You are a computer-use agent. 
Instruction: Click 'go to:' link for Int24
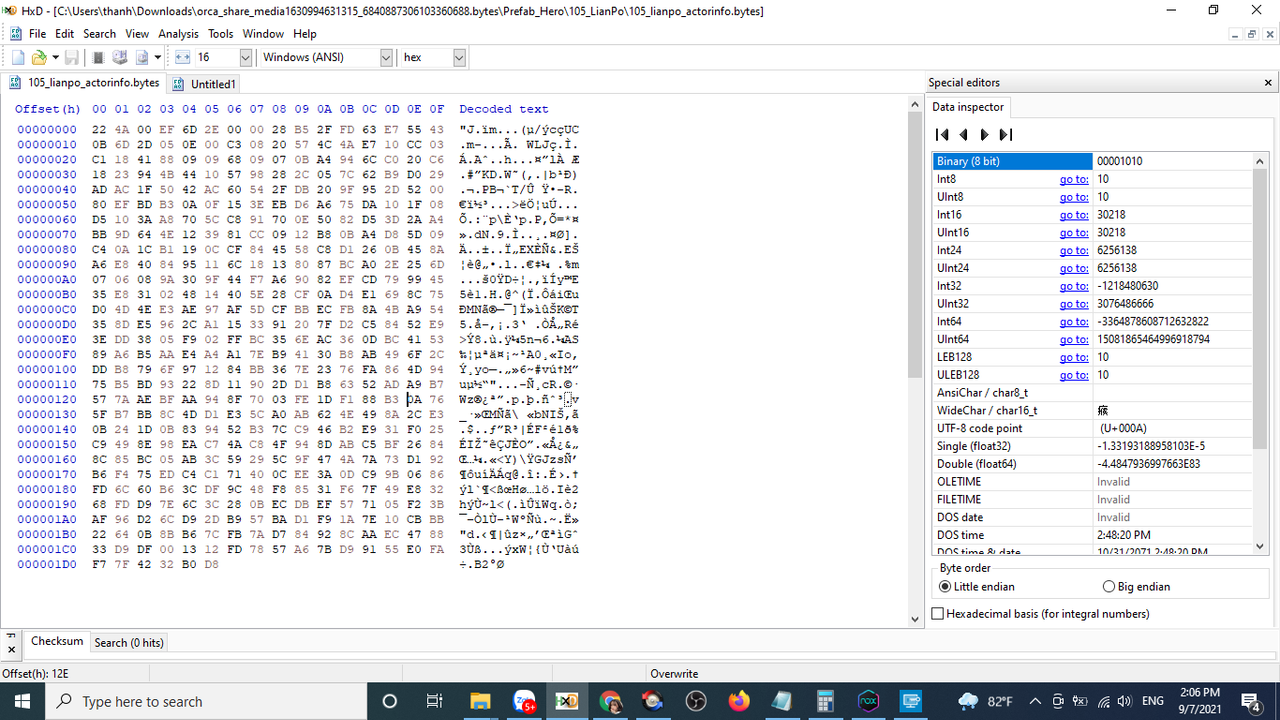1074,251
